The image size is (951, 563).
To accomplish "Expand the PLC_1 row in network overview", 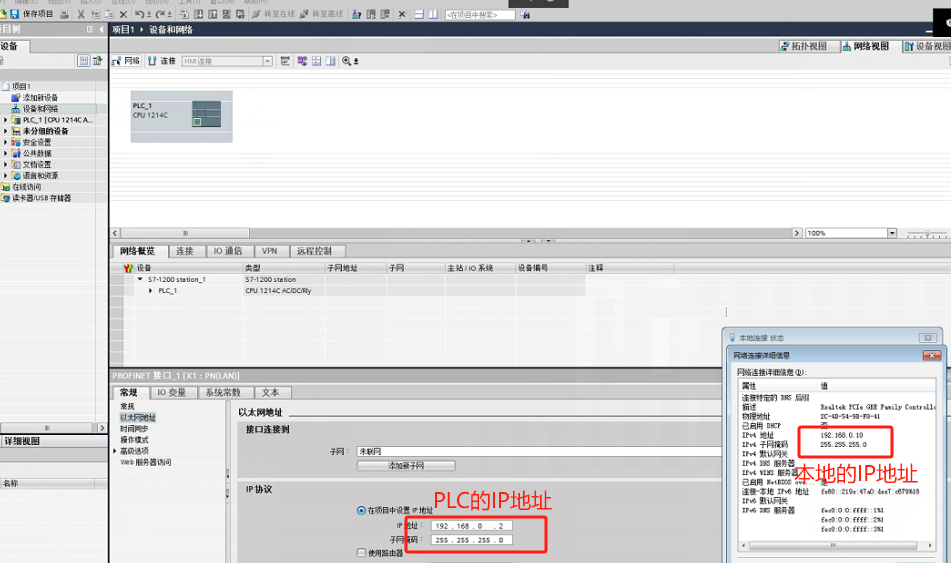I will tap(150, 291).
